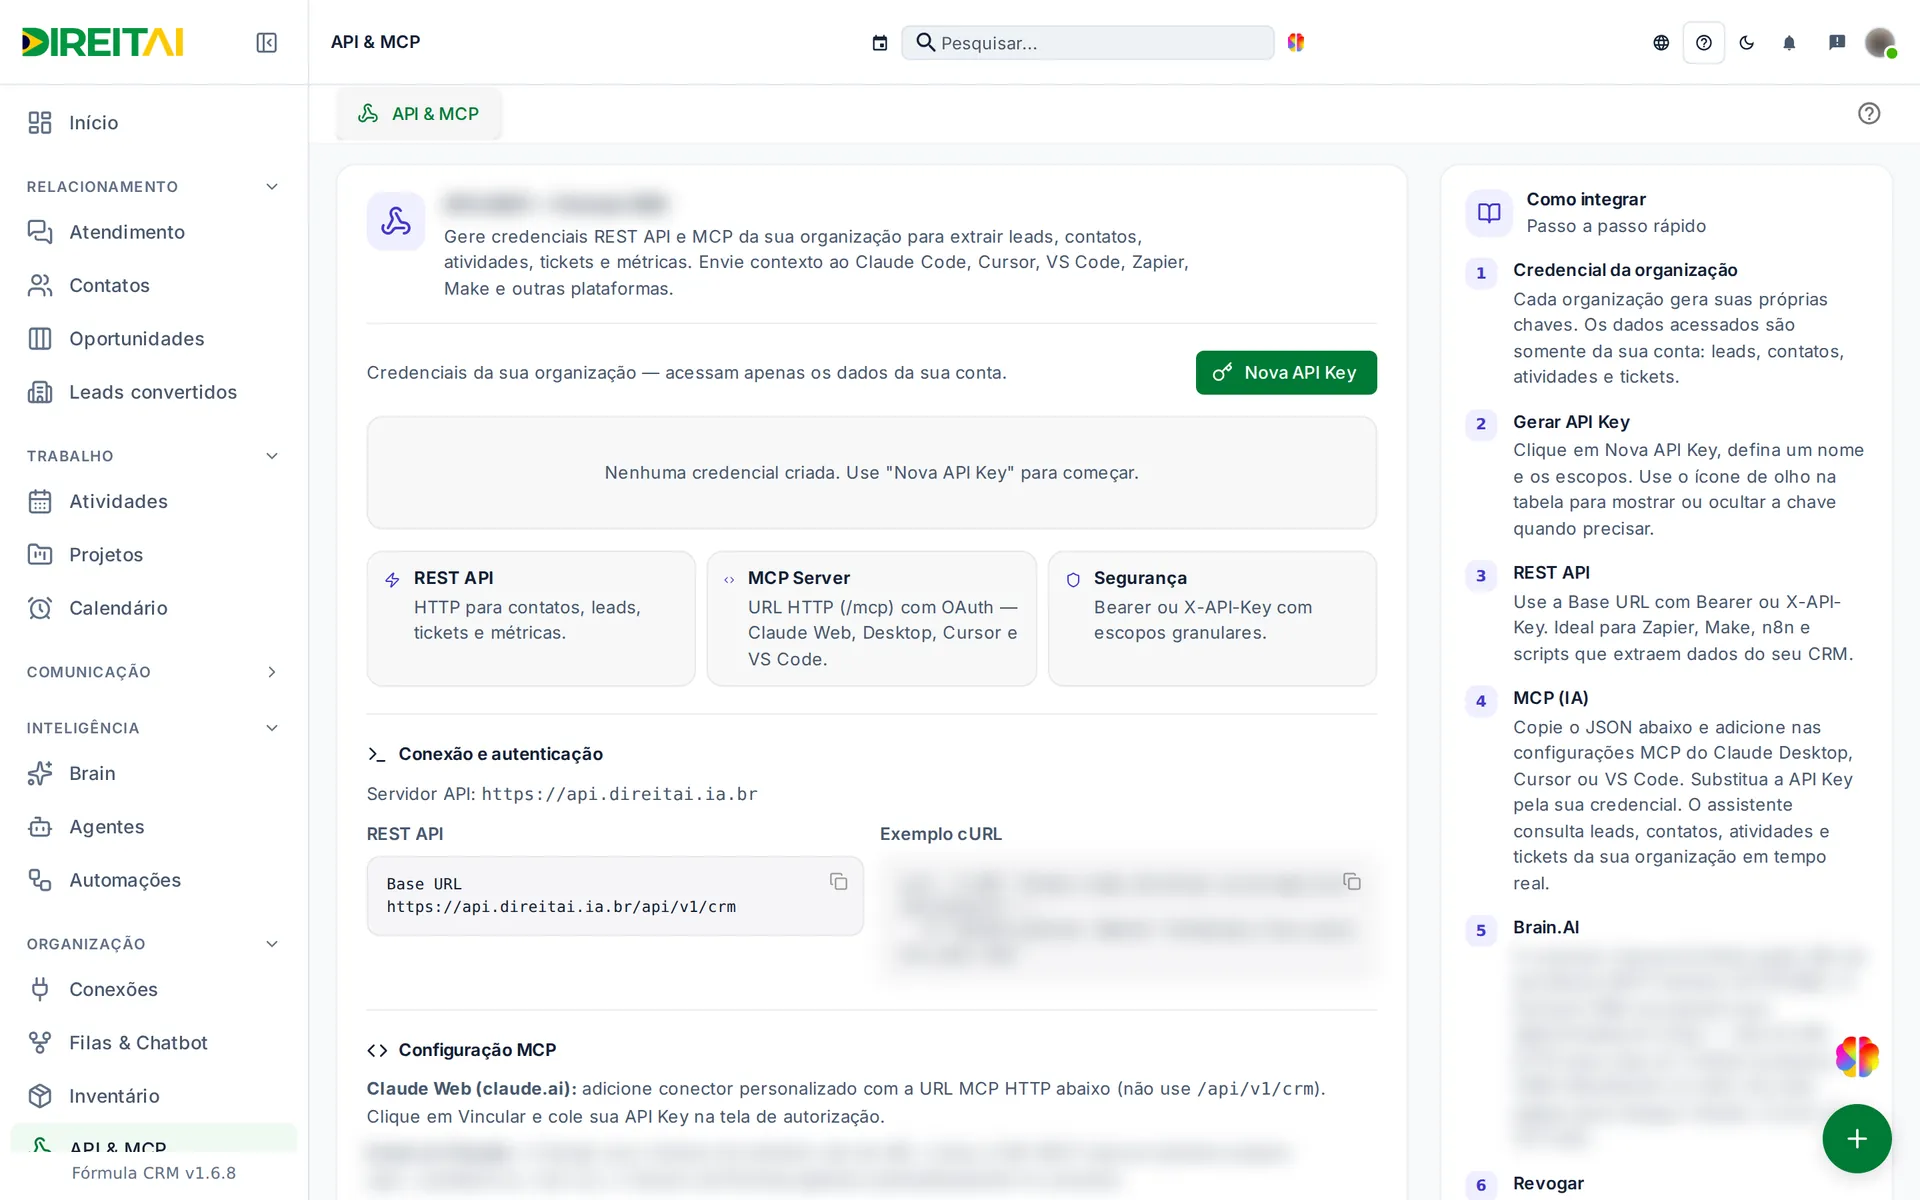Viewport: 1920px width, 1200px height.
Task: Go to Início in the sidebar
Action: (x=154, y=122)
